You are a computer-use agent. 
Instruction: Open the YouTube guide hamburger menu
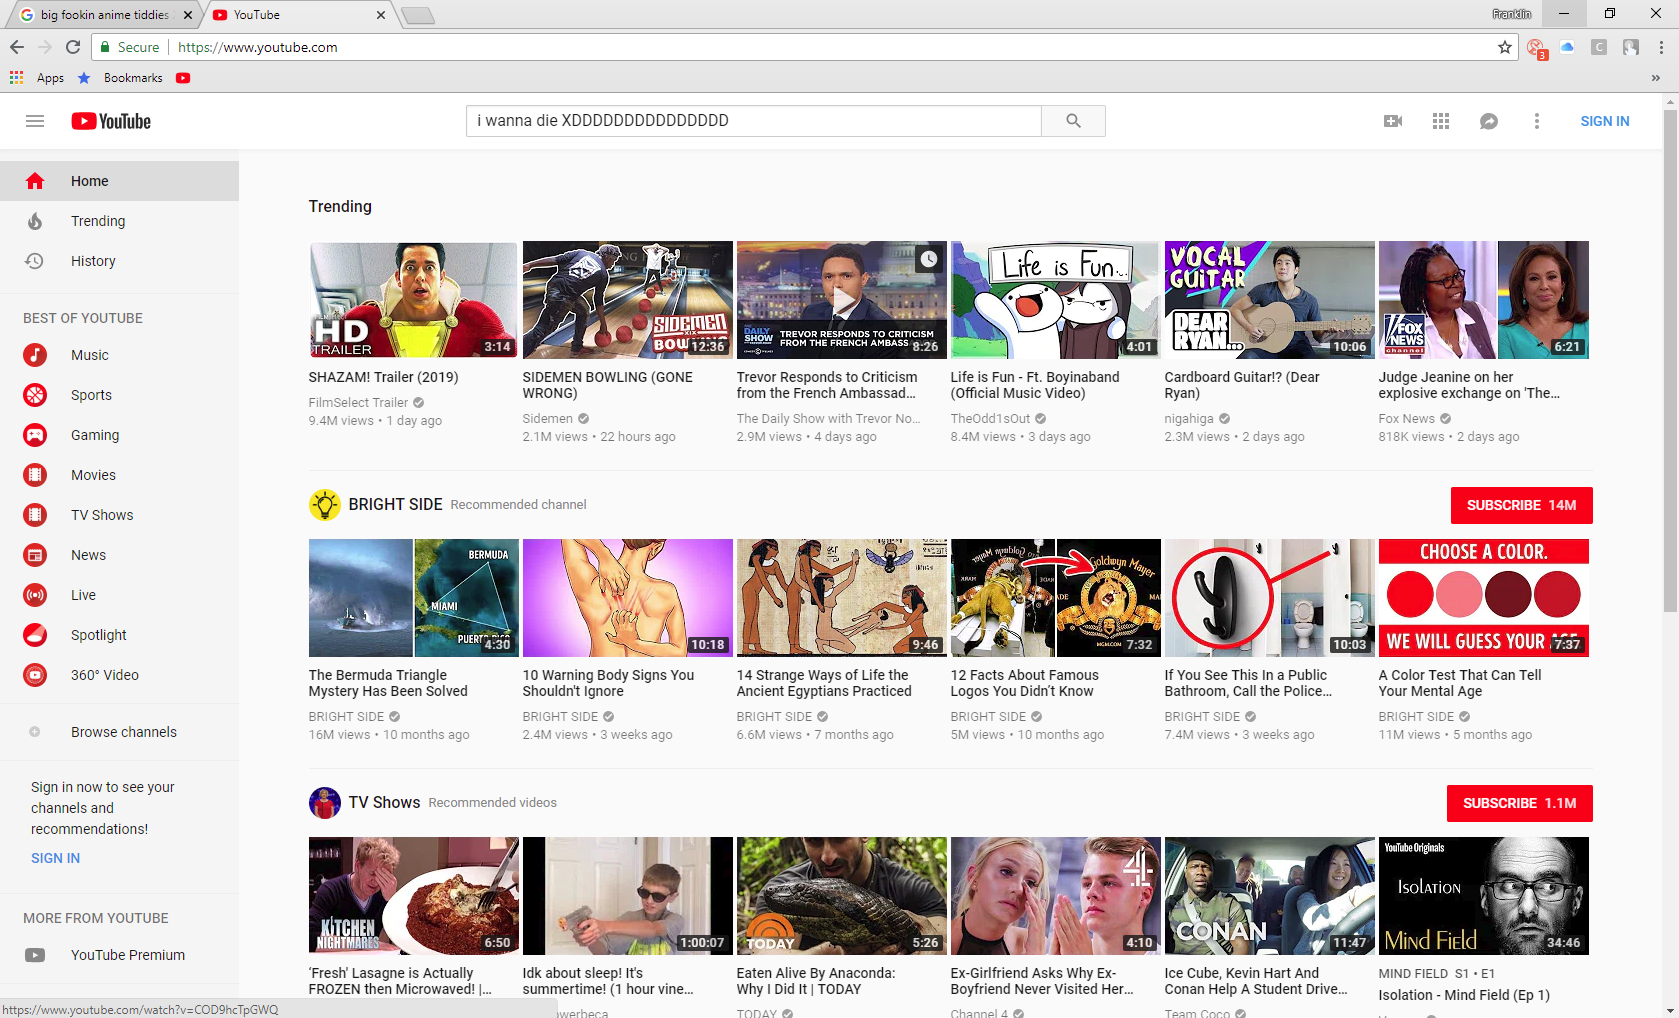tap(35, 121)
